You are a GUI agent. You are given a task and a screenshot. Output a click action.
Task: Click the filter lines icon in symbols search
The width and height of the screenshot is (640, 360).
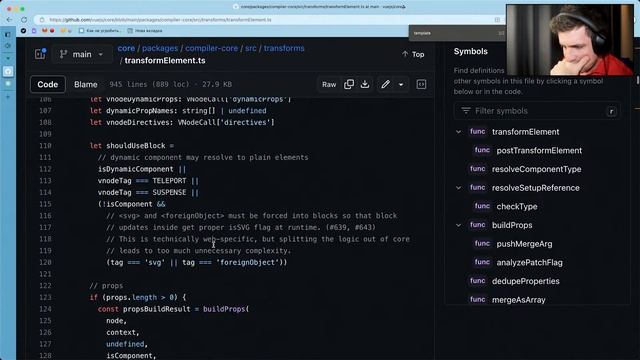[x=466, y=111]
